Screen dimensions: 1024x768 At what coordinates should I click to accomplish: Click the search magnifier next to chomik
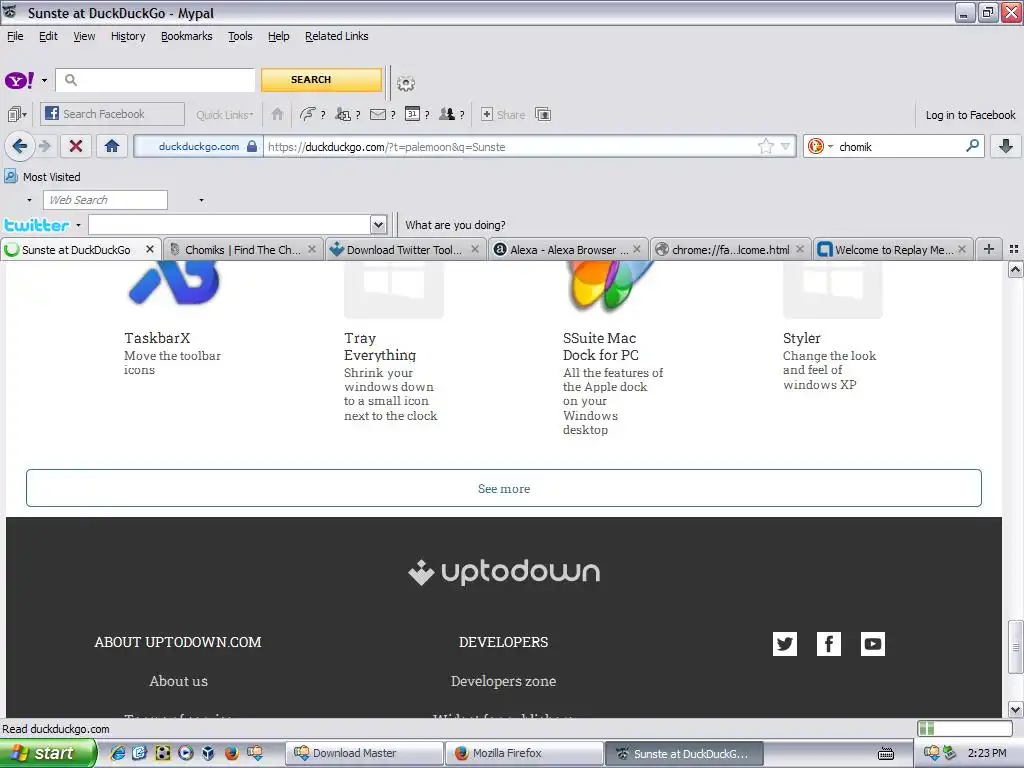[x=972, y=146]
